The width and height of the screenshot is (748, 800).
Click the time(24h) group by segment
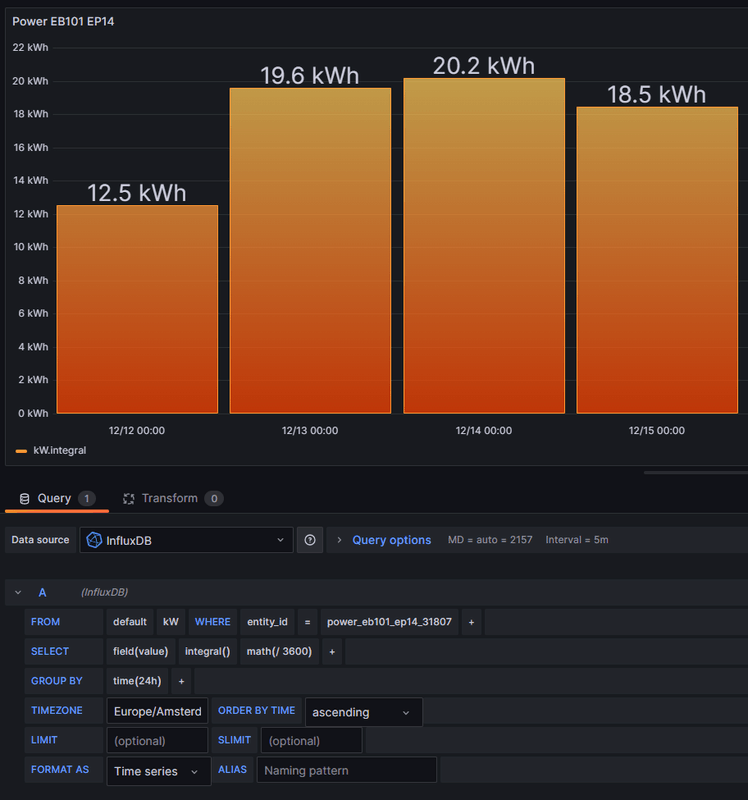click(138, 681)
